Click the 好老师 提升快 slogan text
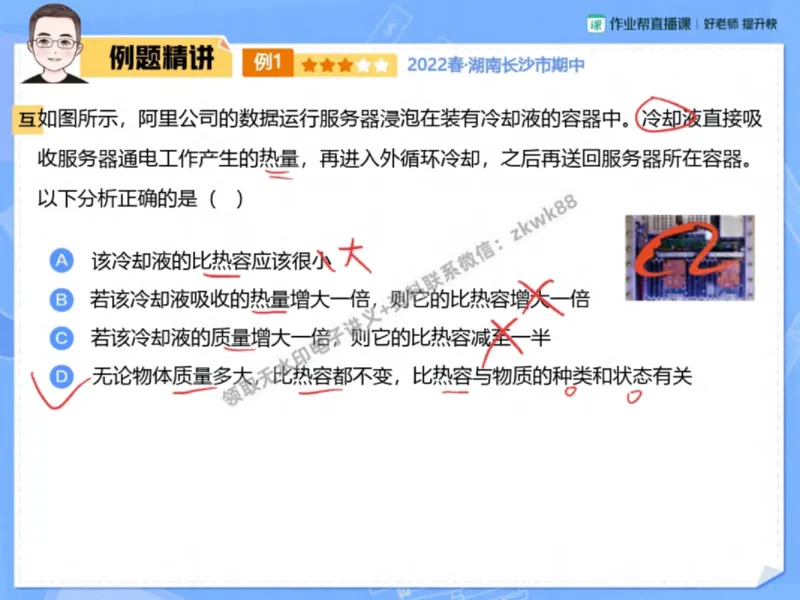Screen dimensions: 800x600 [x=740, y=24]
